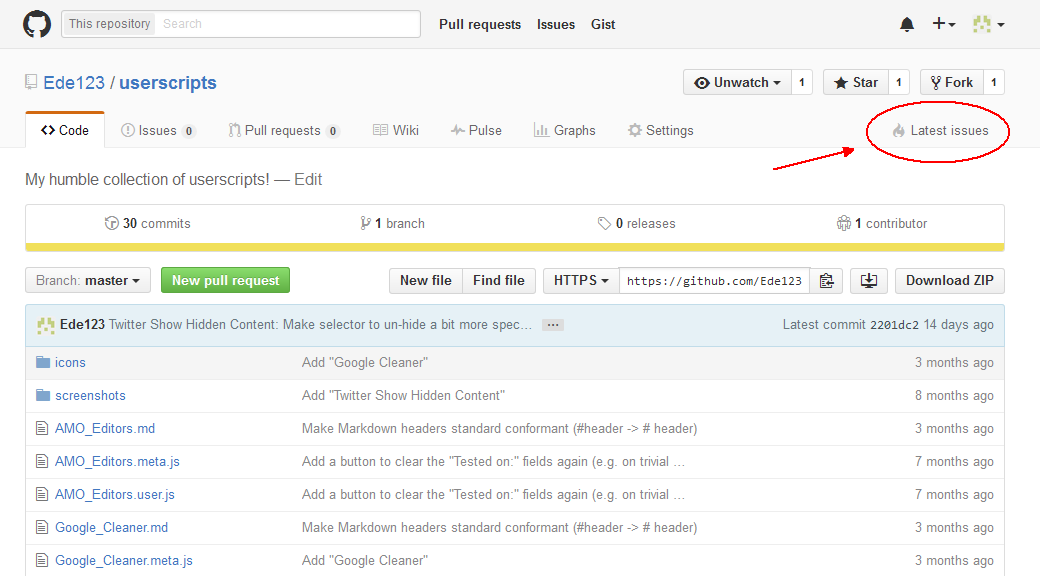
Task: Open Add "Twitter Show Hidden Content" commit
Action: tap(403, 396)
